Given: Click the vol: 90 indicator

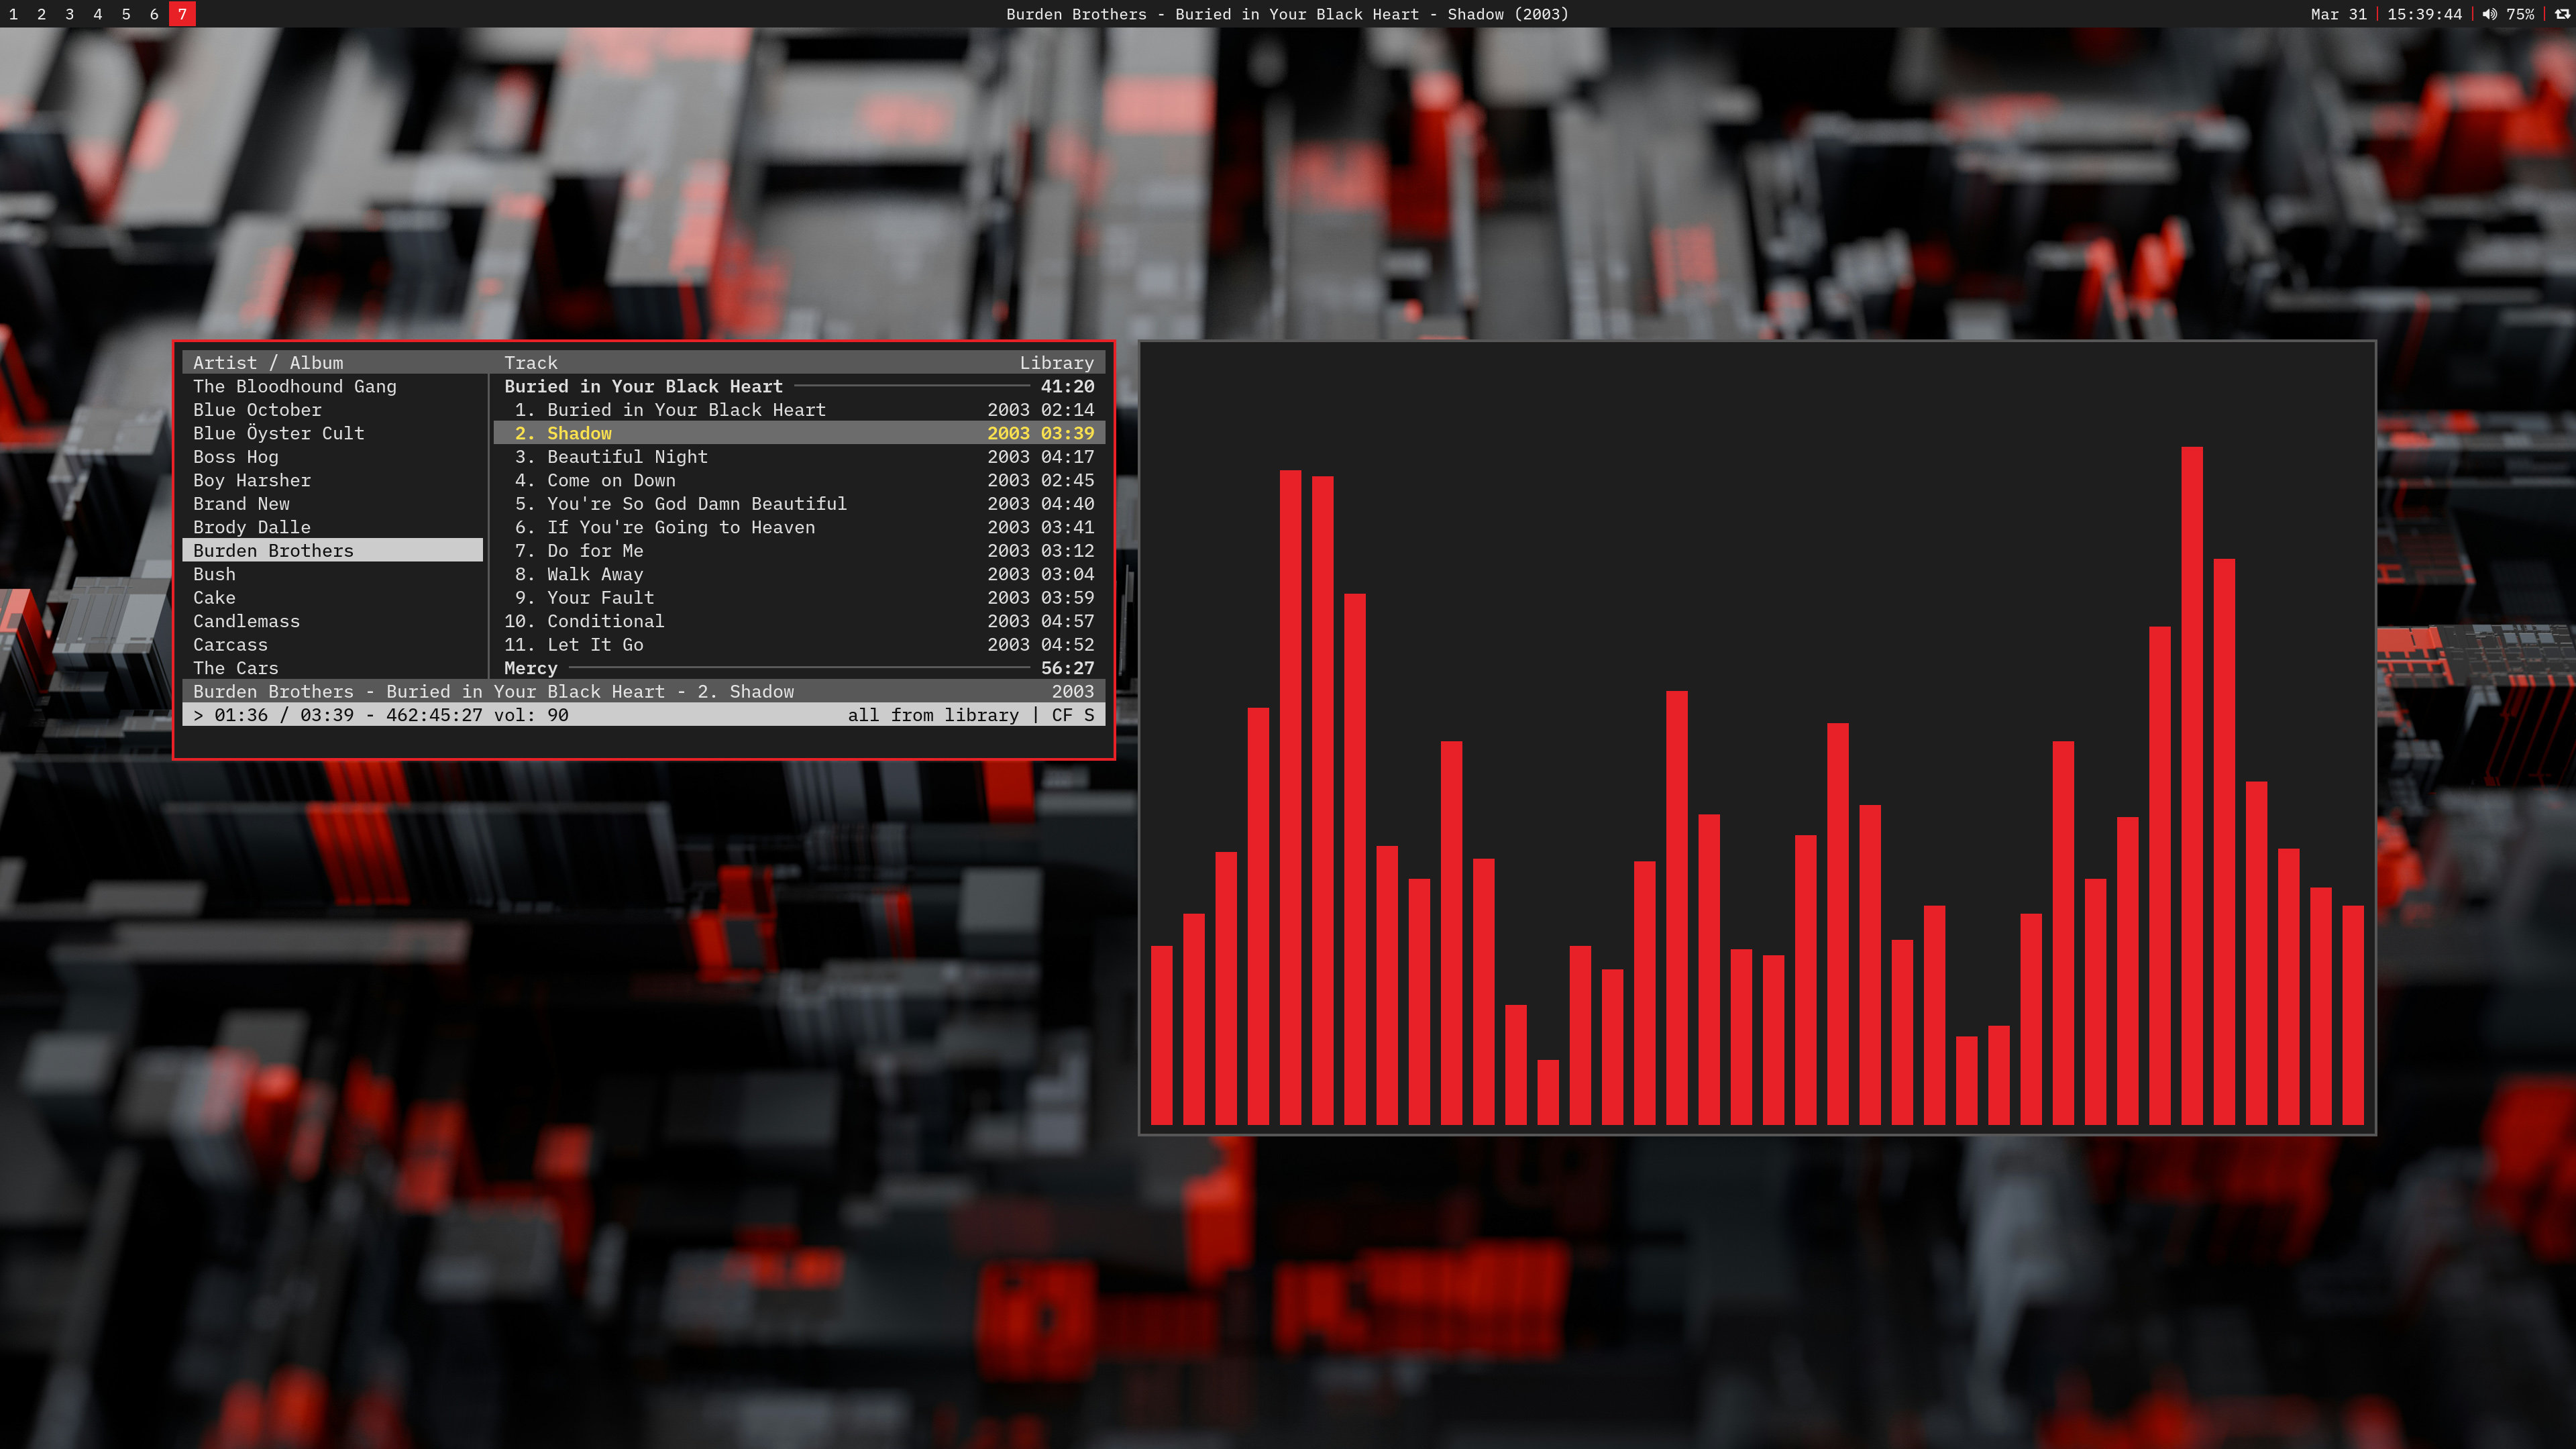Looking at the screenshot, I should 530,715.
